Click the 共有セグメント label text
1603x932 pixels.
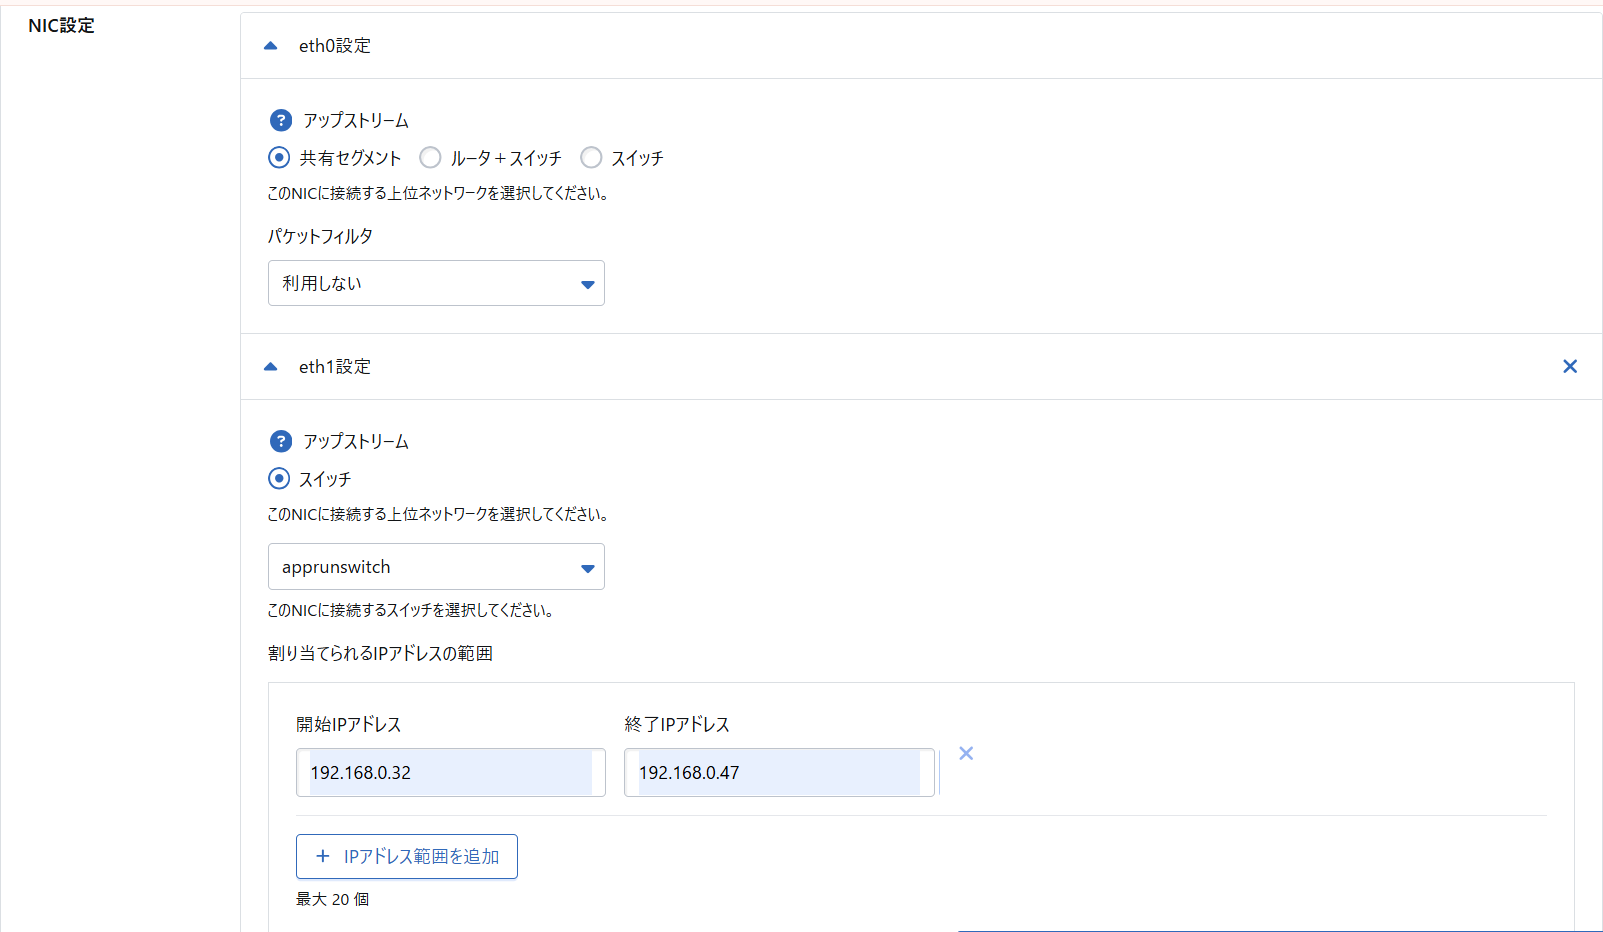coord(350,158)
